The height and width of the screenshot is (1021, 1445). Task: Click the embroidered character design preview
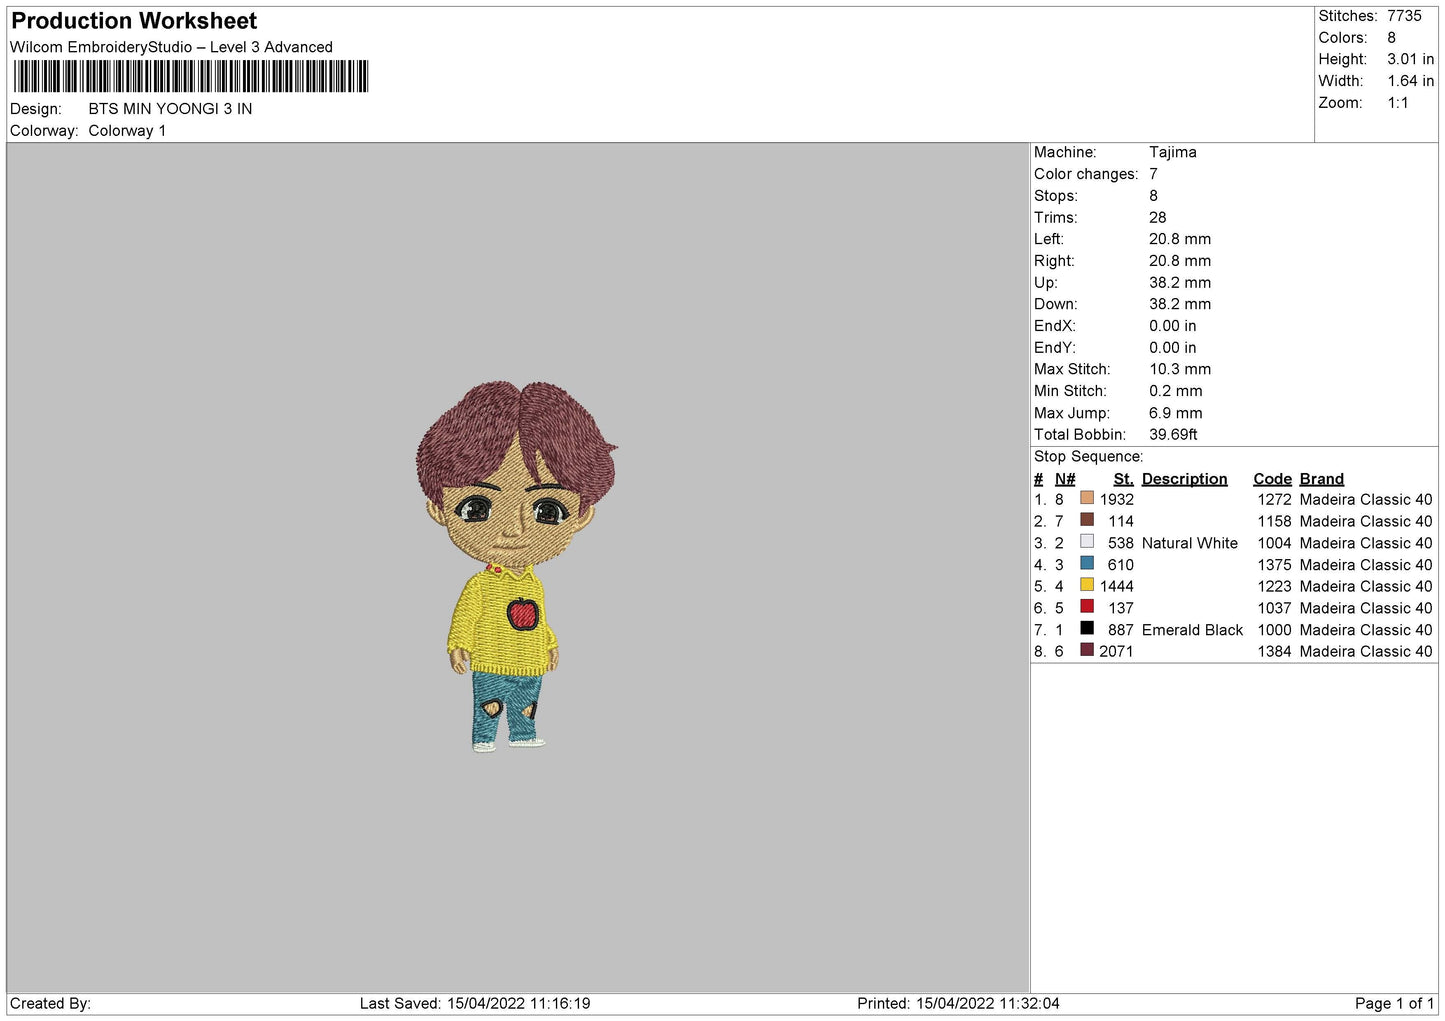pos(515,565)
